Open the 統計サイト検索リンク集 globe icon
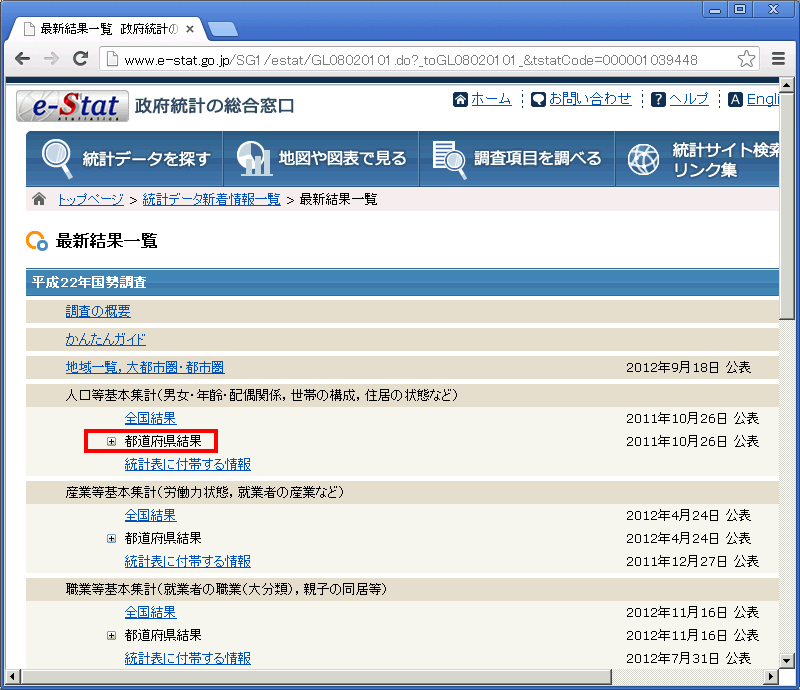800x690 pixels. [642, 158]
